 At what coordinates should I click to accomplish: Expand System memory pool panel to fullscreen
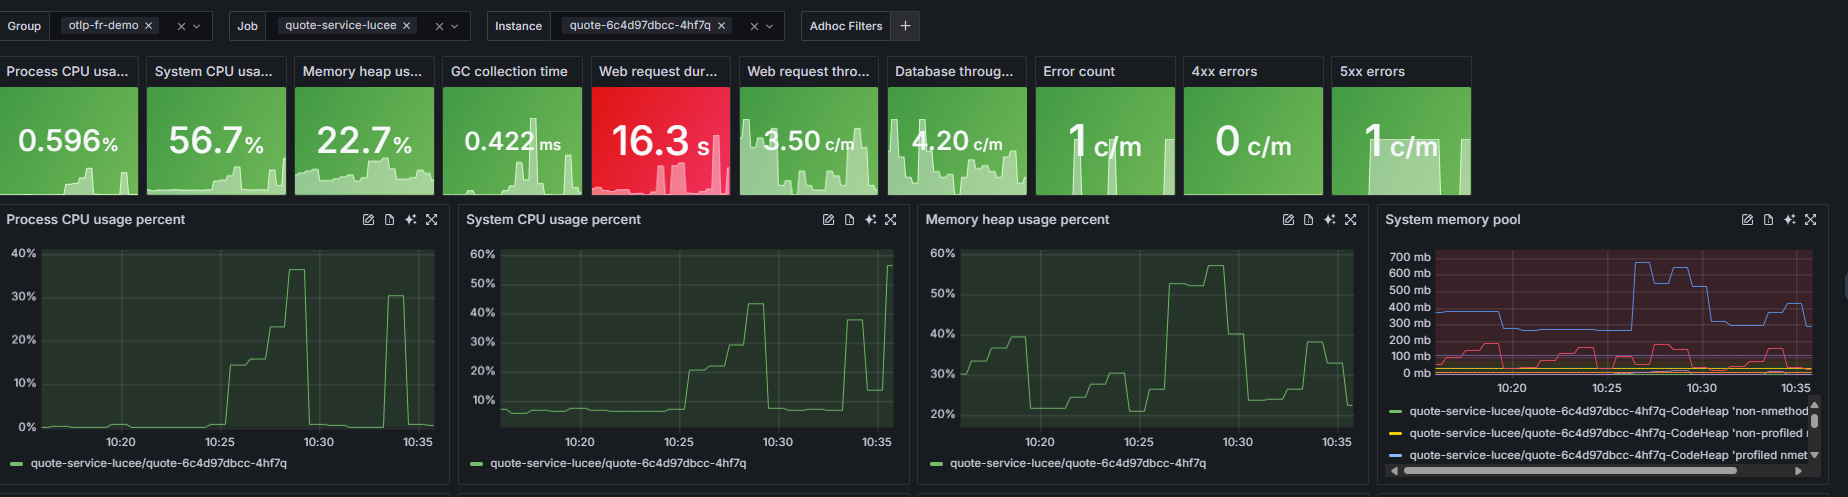[1810, 220]
